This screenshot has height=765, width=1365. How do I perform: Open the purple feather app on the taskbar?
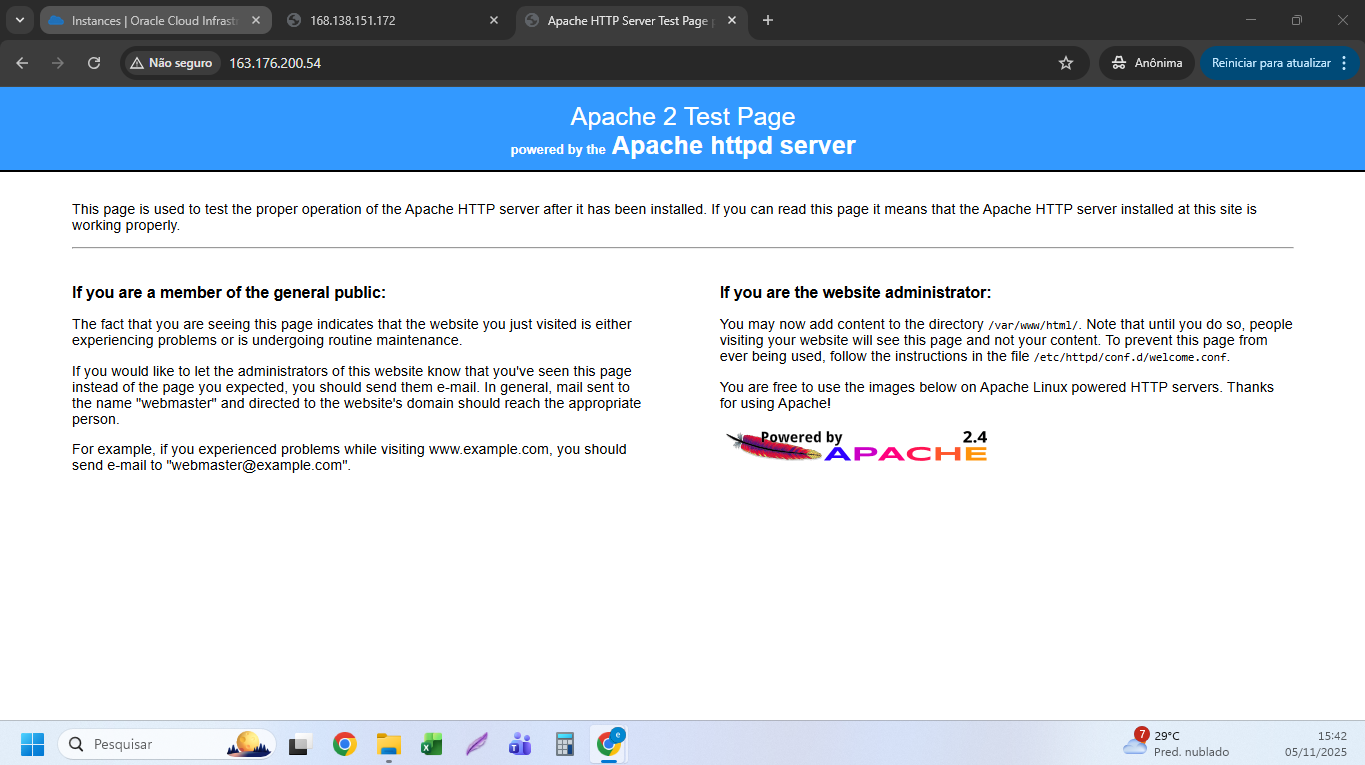click(476, 744)
